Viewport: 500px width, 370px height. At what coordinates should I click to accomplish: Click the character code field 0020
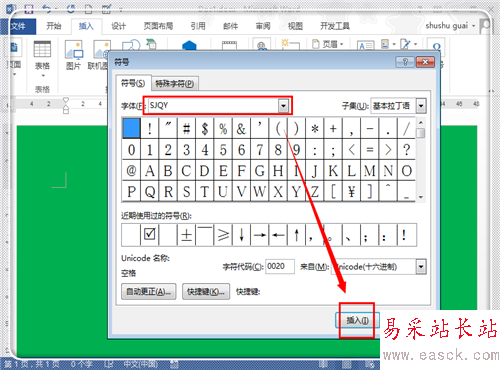280,266
